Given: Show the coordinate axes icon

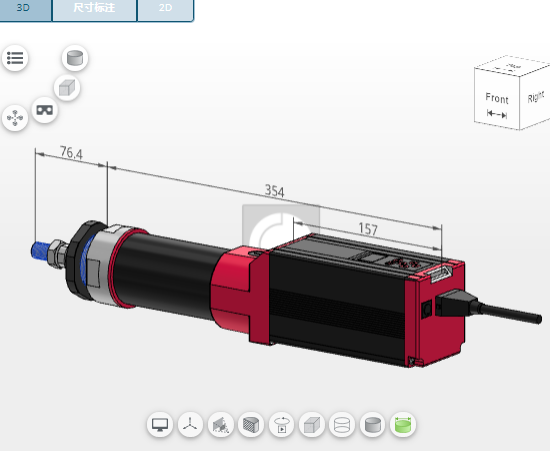Looking at the screenshot, I should point(190,425).
